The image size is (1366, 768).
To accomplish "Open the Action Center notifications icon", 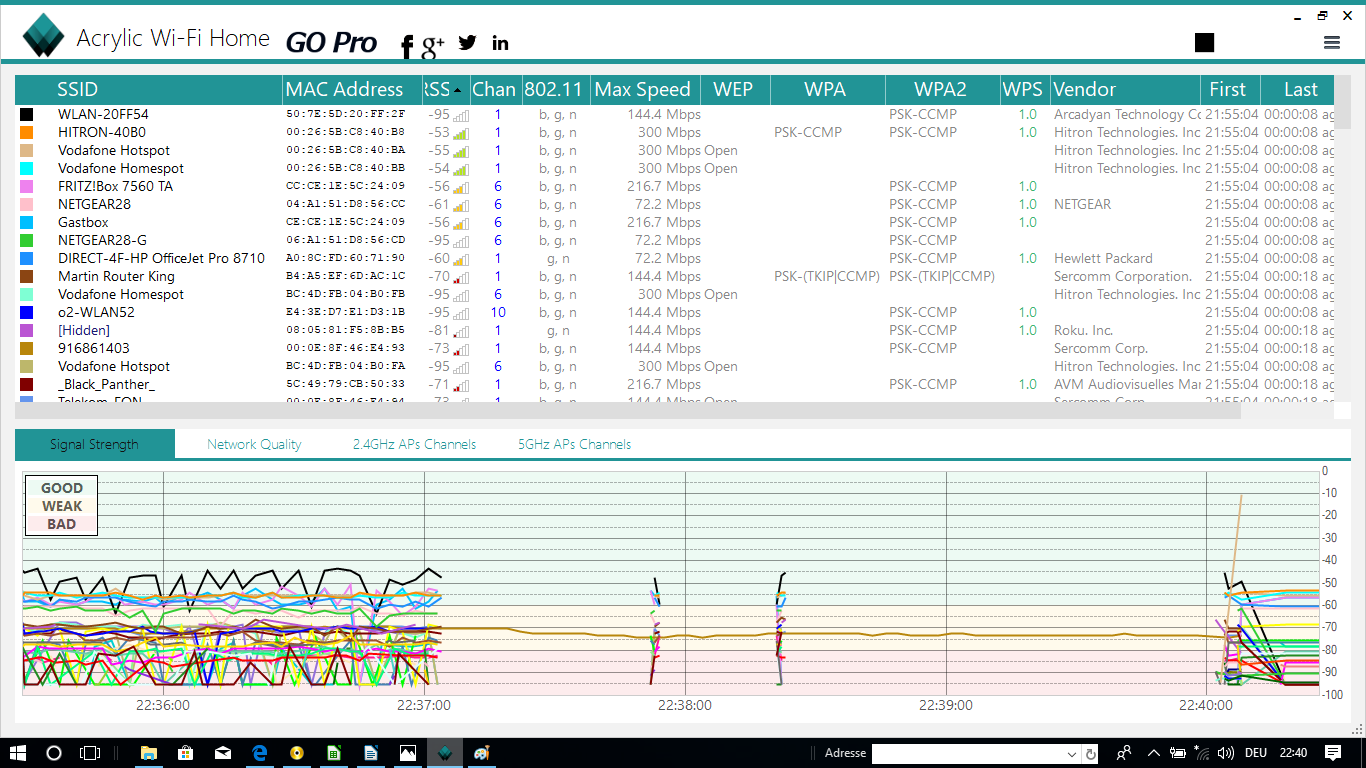I will 1333,753.
